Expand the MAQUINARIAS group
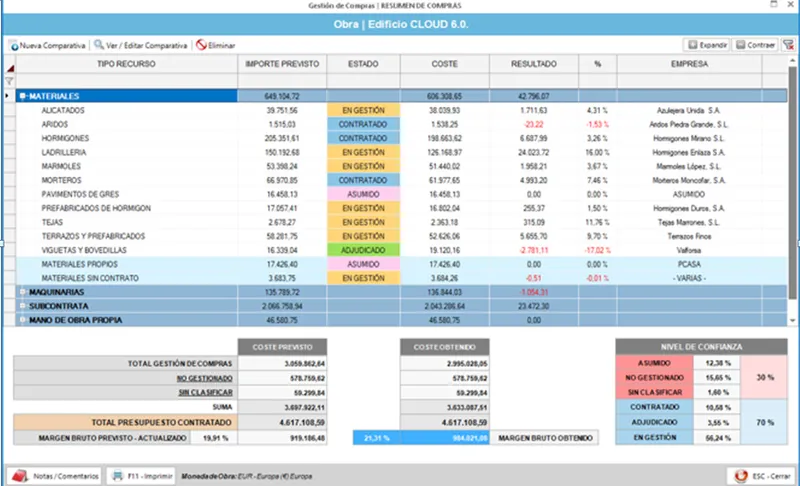 (22, 292)
